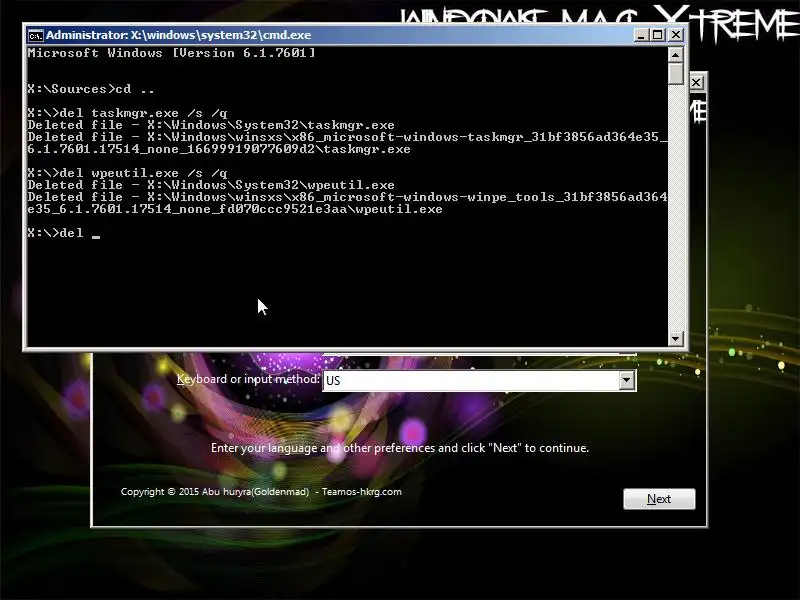The image size is (800, 600).
Task: Maximize the Administrator cmd.exe window
Action: click(x=658, y=35)
